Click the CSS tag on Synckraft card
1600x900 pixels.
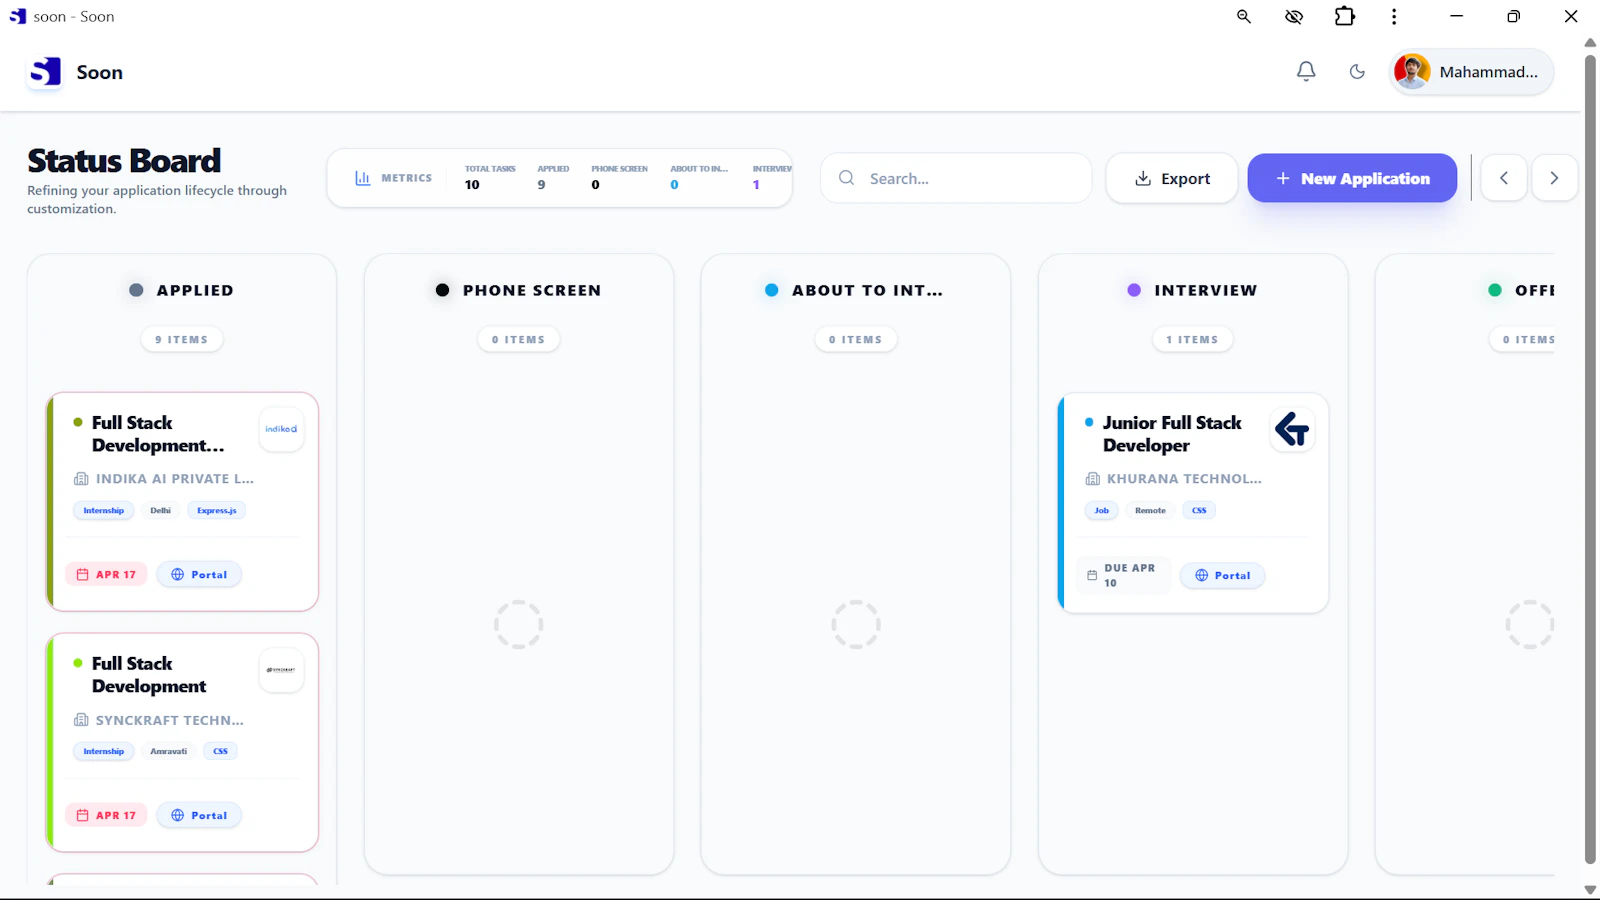221,751
